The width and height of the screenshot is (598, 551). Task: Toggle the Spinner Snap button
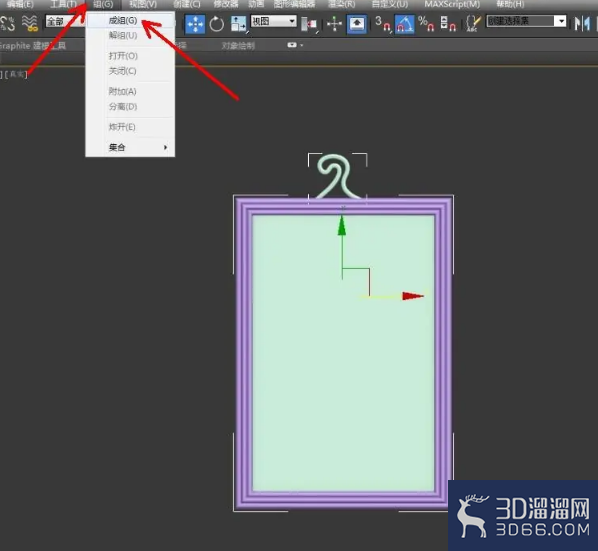coord(448,24)
